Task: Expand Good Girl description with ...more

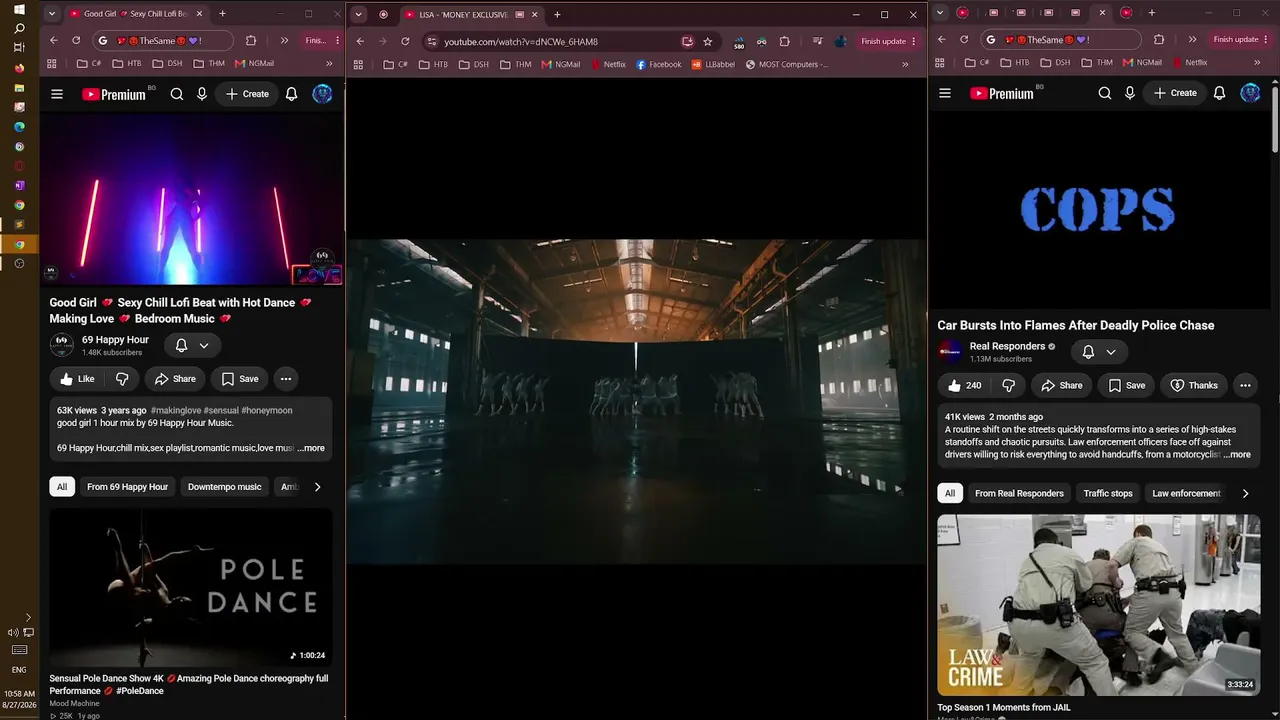Action: (311, 448)
